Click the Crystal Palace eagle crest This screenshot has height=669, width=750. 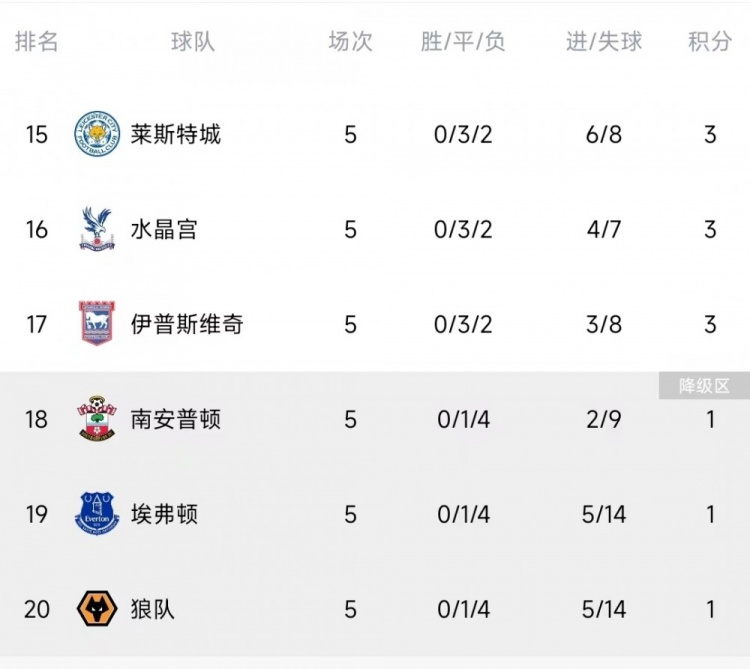click(x=97, y=229)
